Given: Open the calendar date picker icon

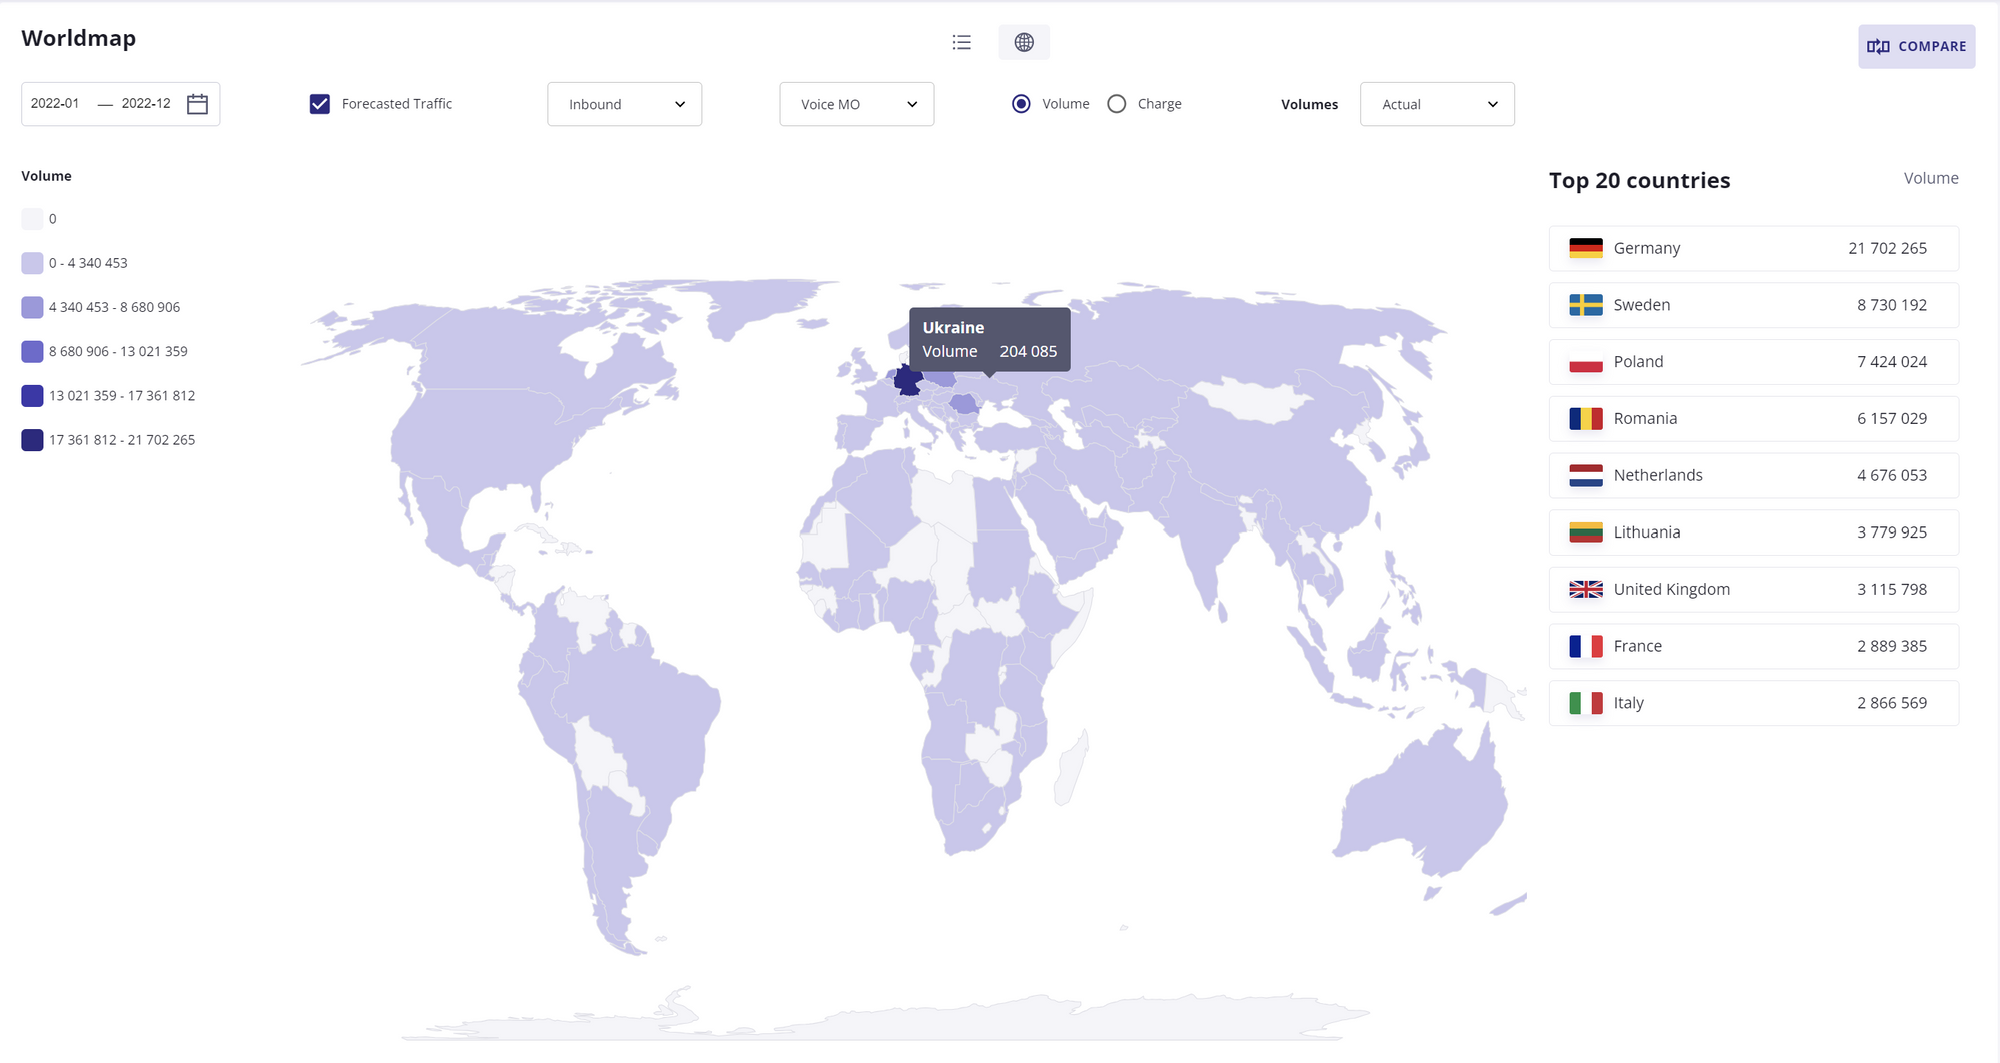Looking at the screenshot, I should [198, 104].
